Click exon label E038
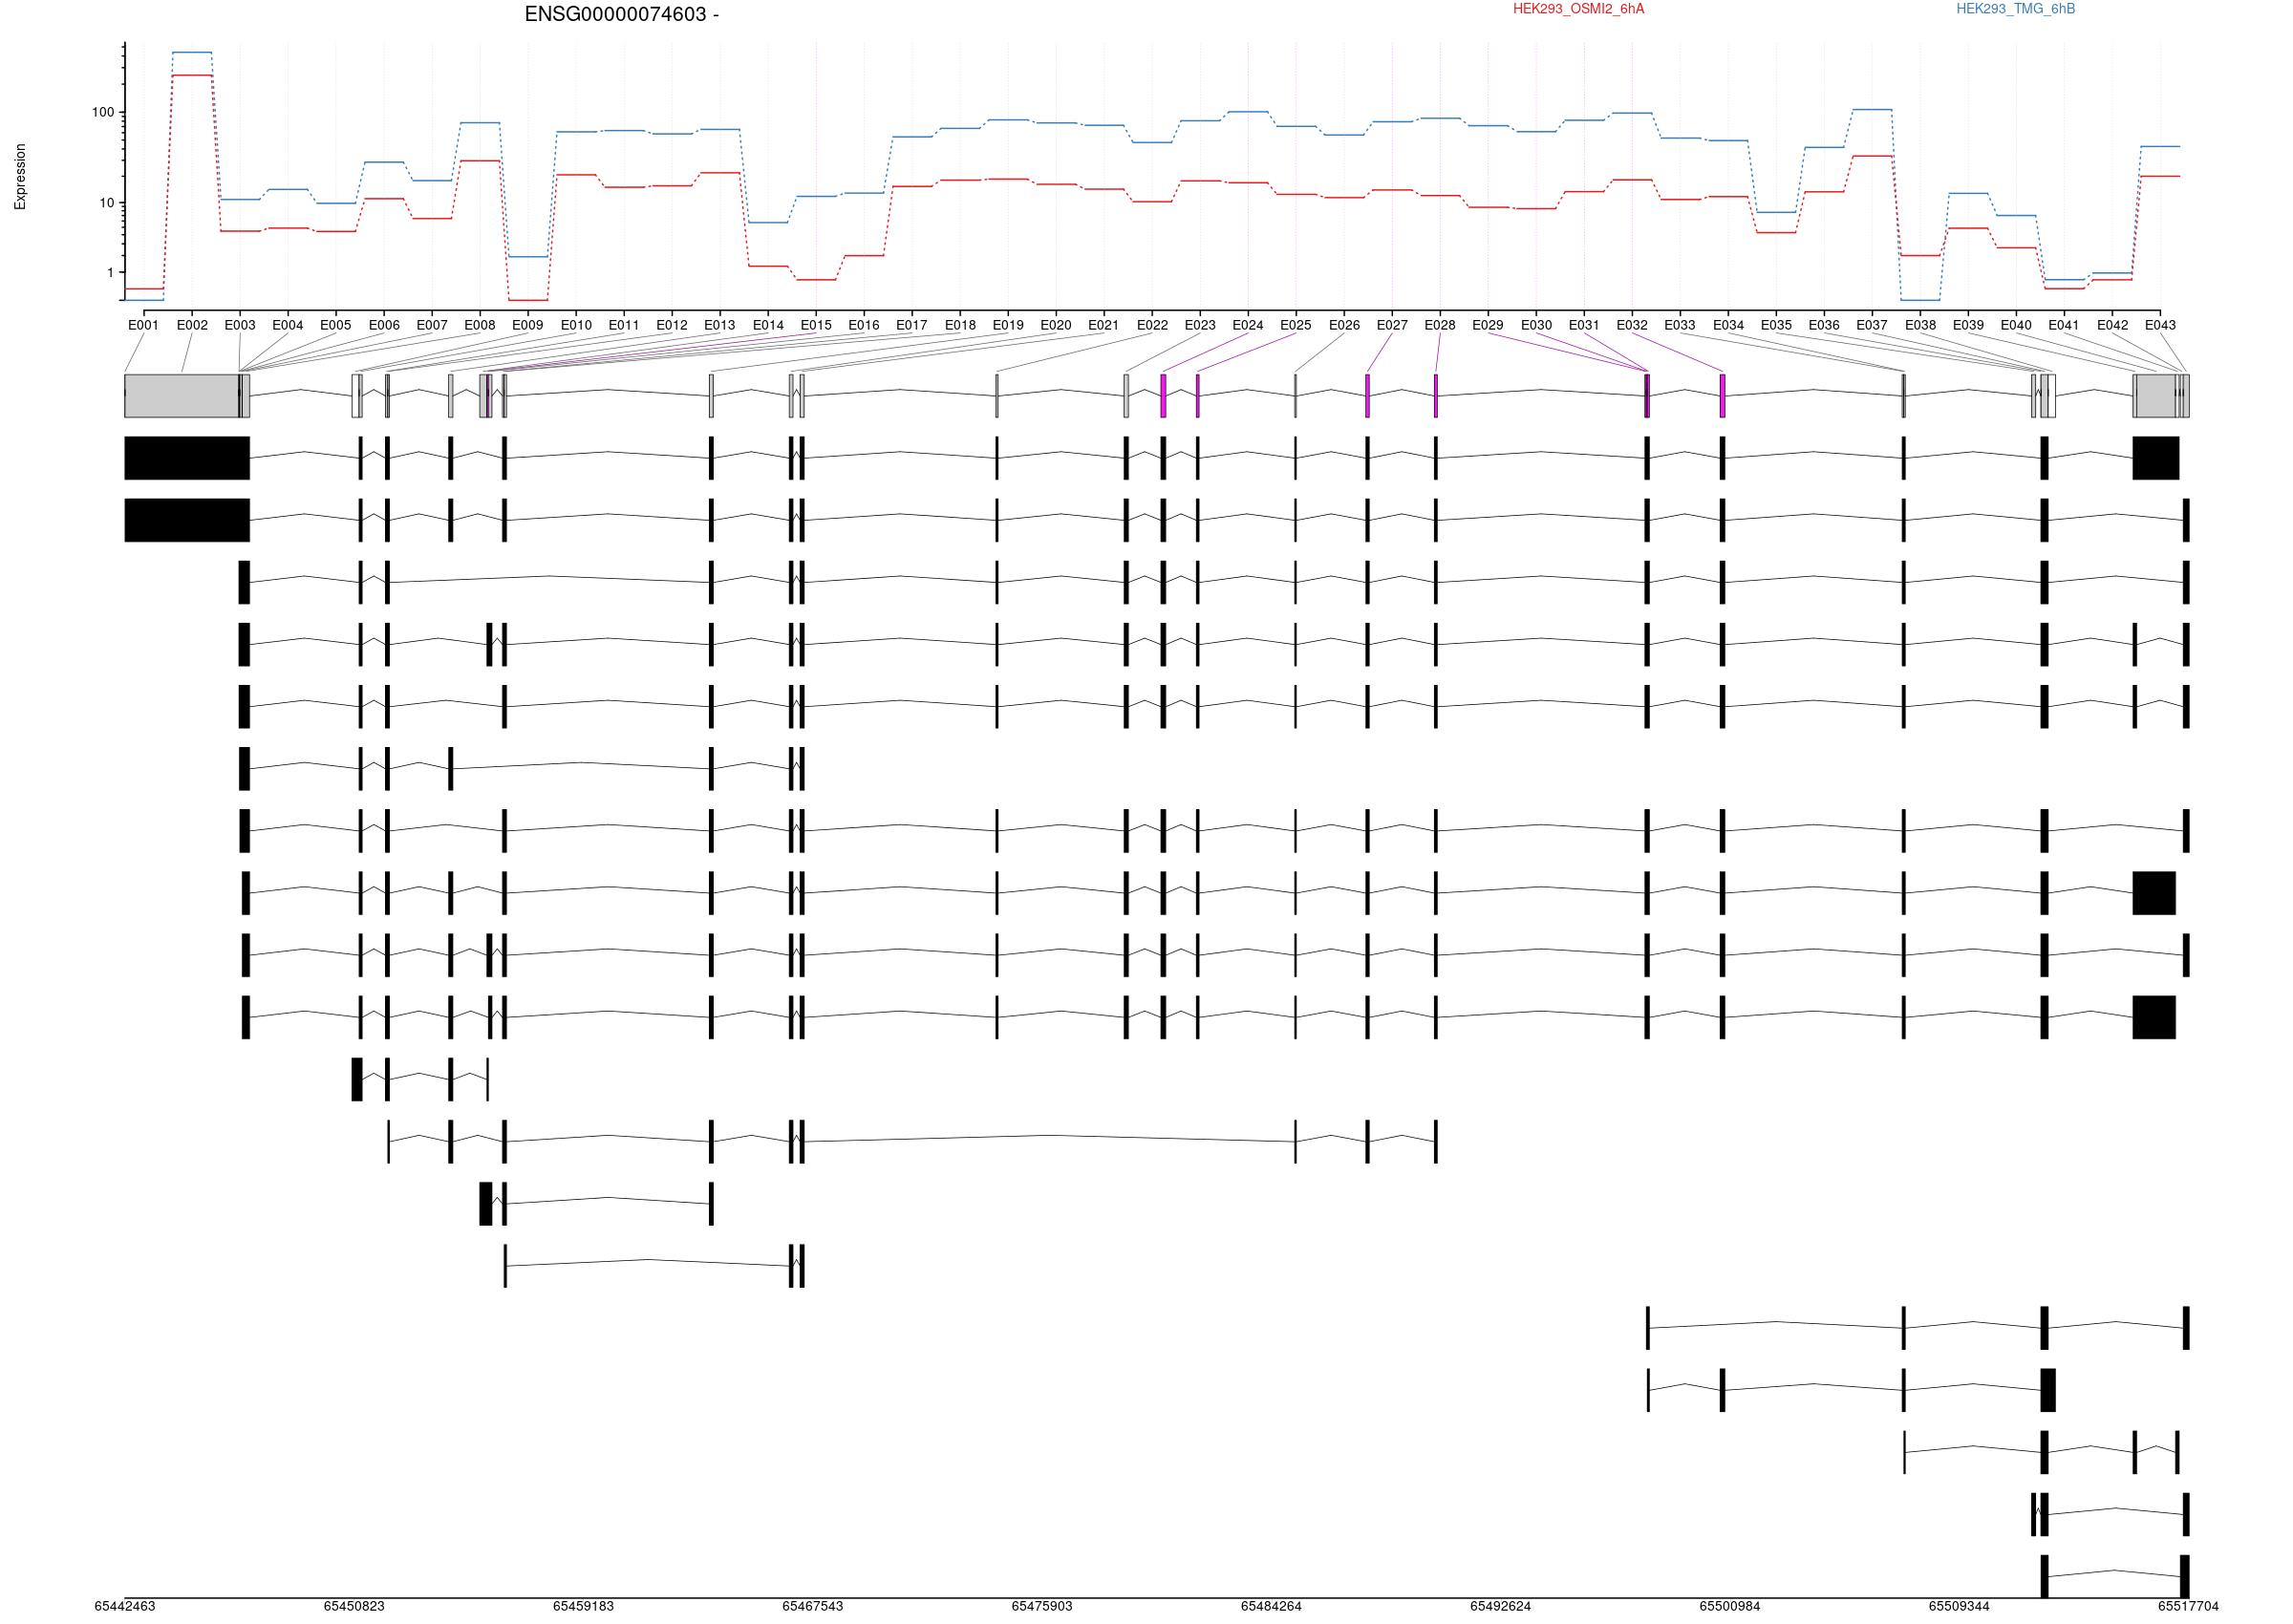This screenshot has height=1624, width=2293. (x=1920, y=325)
